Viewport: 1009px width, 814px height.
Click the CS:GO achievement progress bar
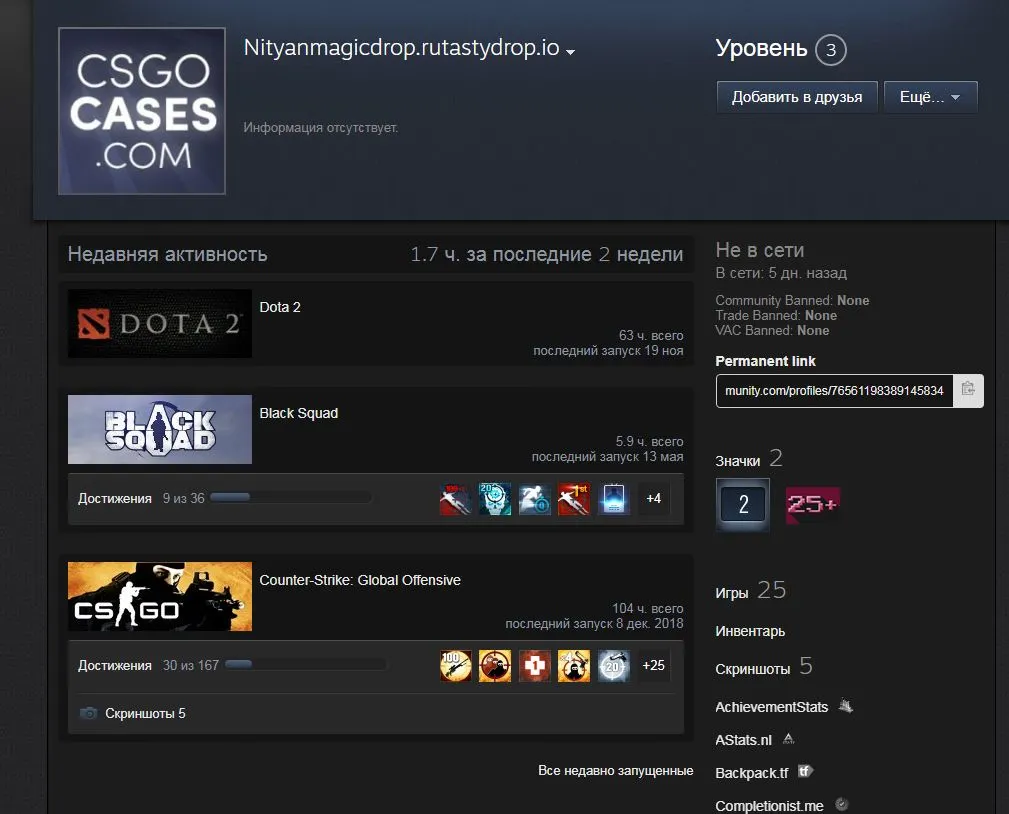305,665
